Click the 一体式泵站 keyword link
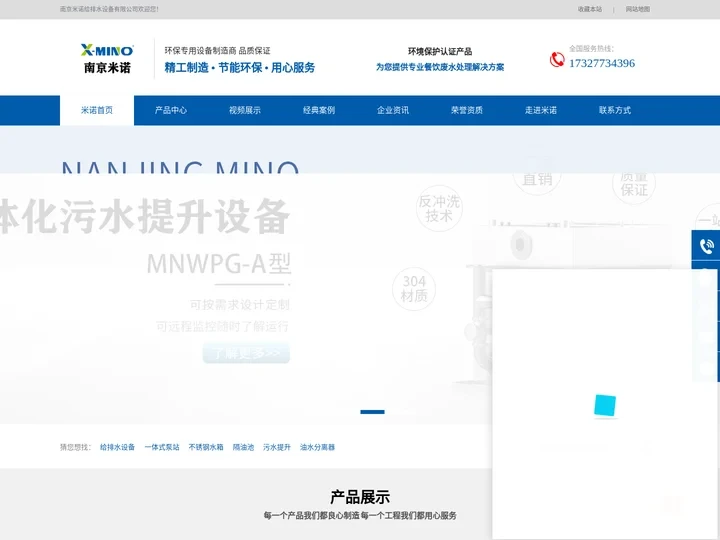Viewport: 720px width, 540px height. (x=162, y=447)
